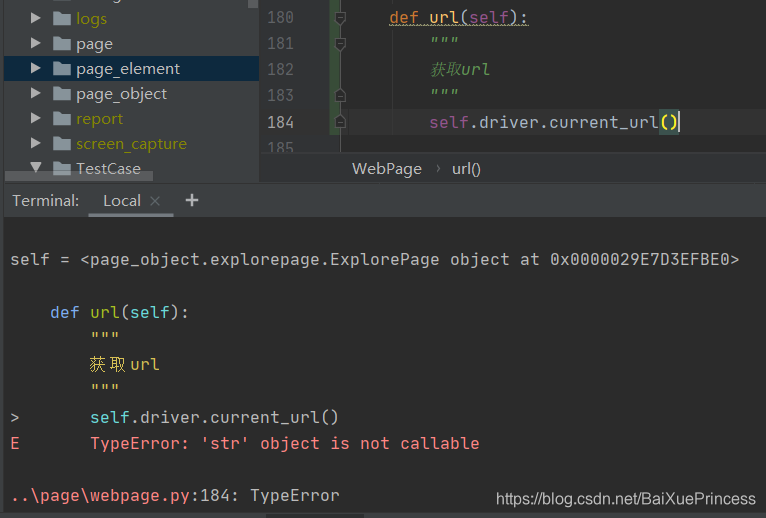Click 'def url(self):' in the editor

(x=458, y=18)
